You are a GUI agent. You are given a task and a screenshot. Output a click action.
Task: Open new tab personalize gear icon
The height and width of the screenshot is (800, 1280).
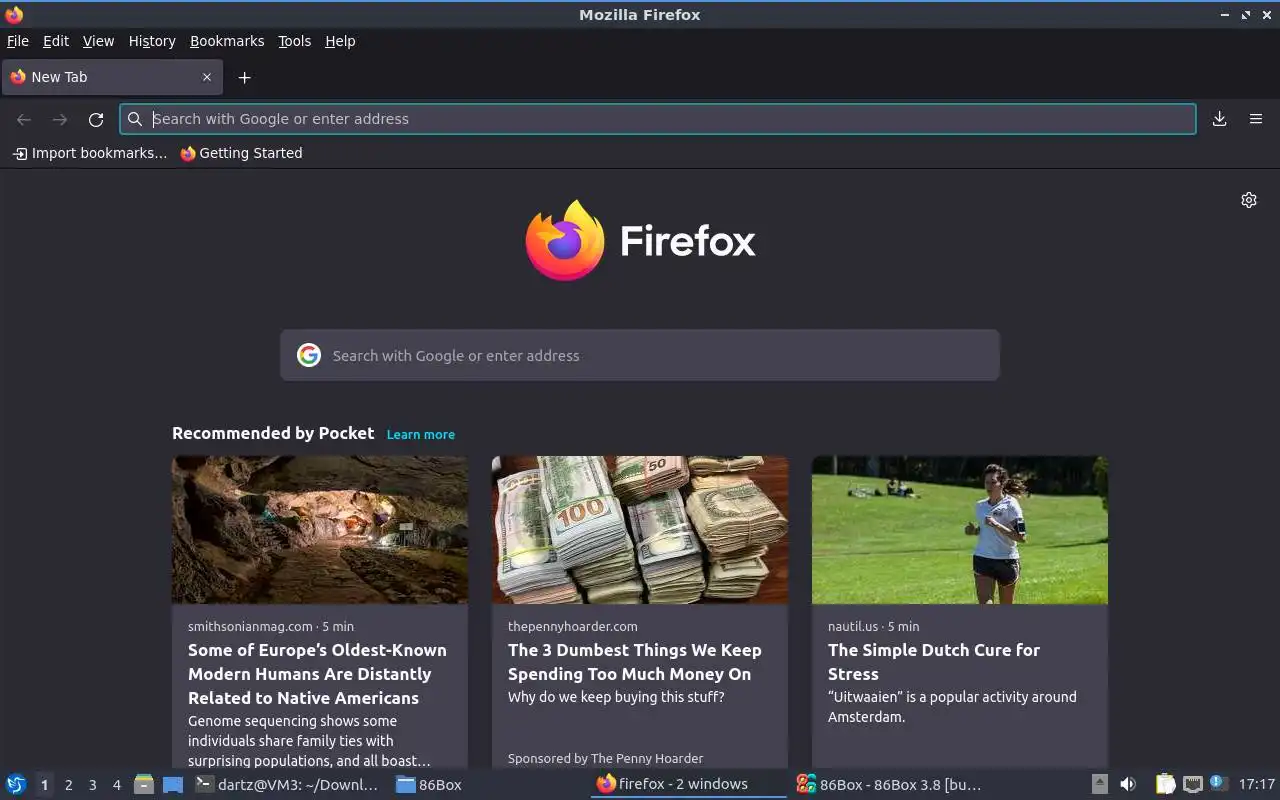click(x=1249, y=200)
